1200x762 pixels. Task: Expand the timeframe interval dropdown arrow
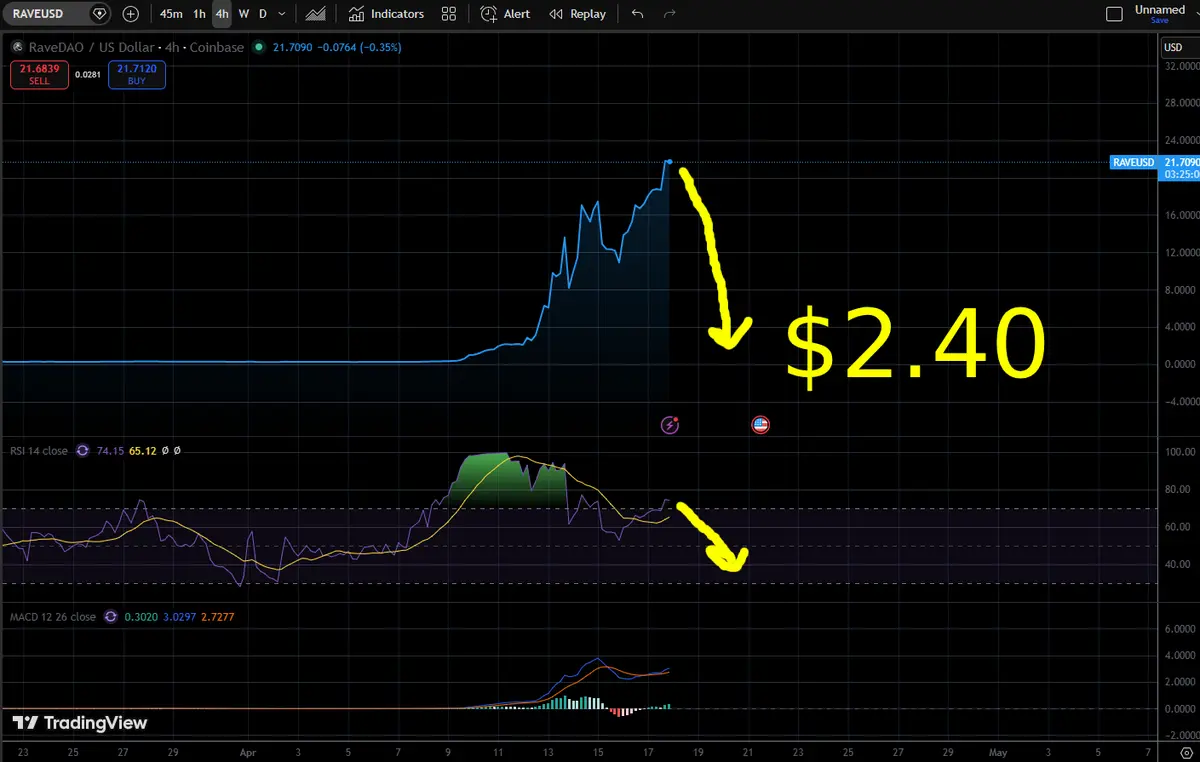point(282,14)
